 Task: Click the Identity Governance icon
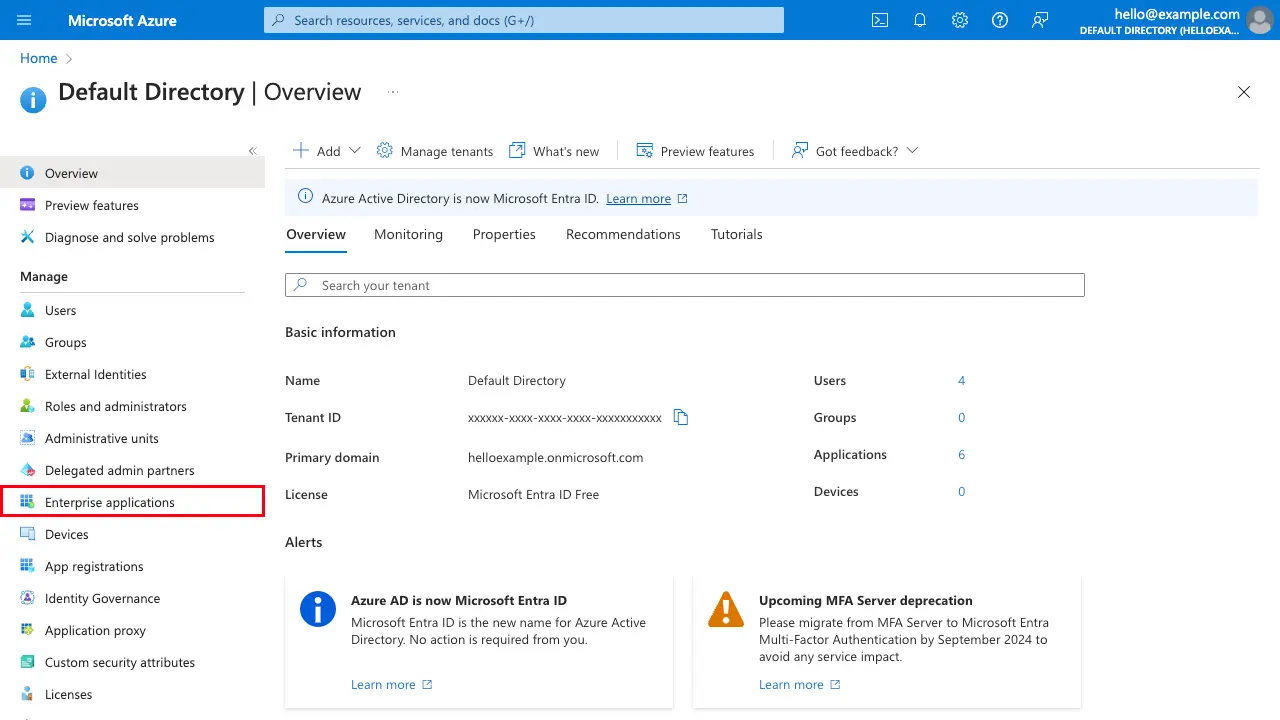27,598
